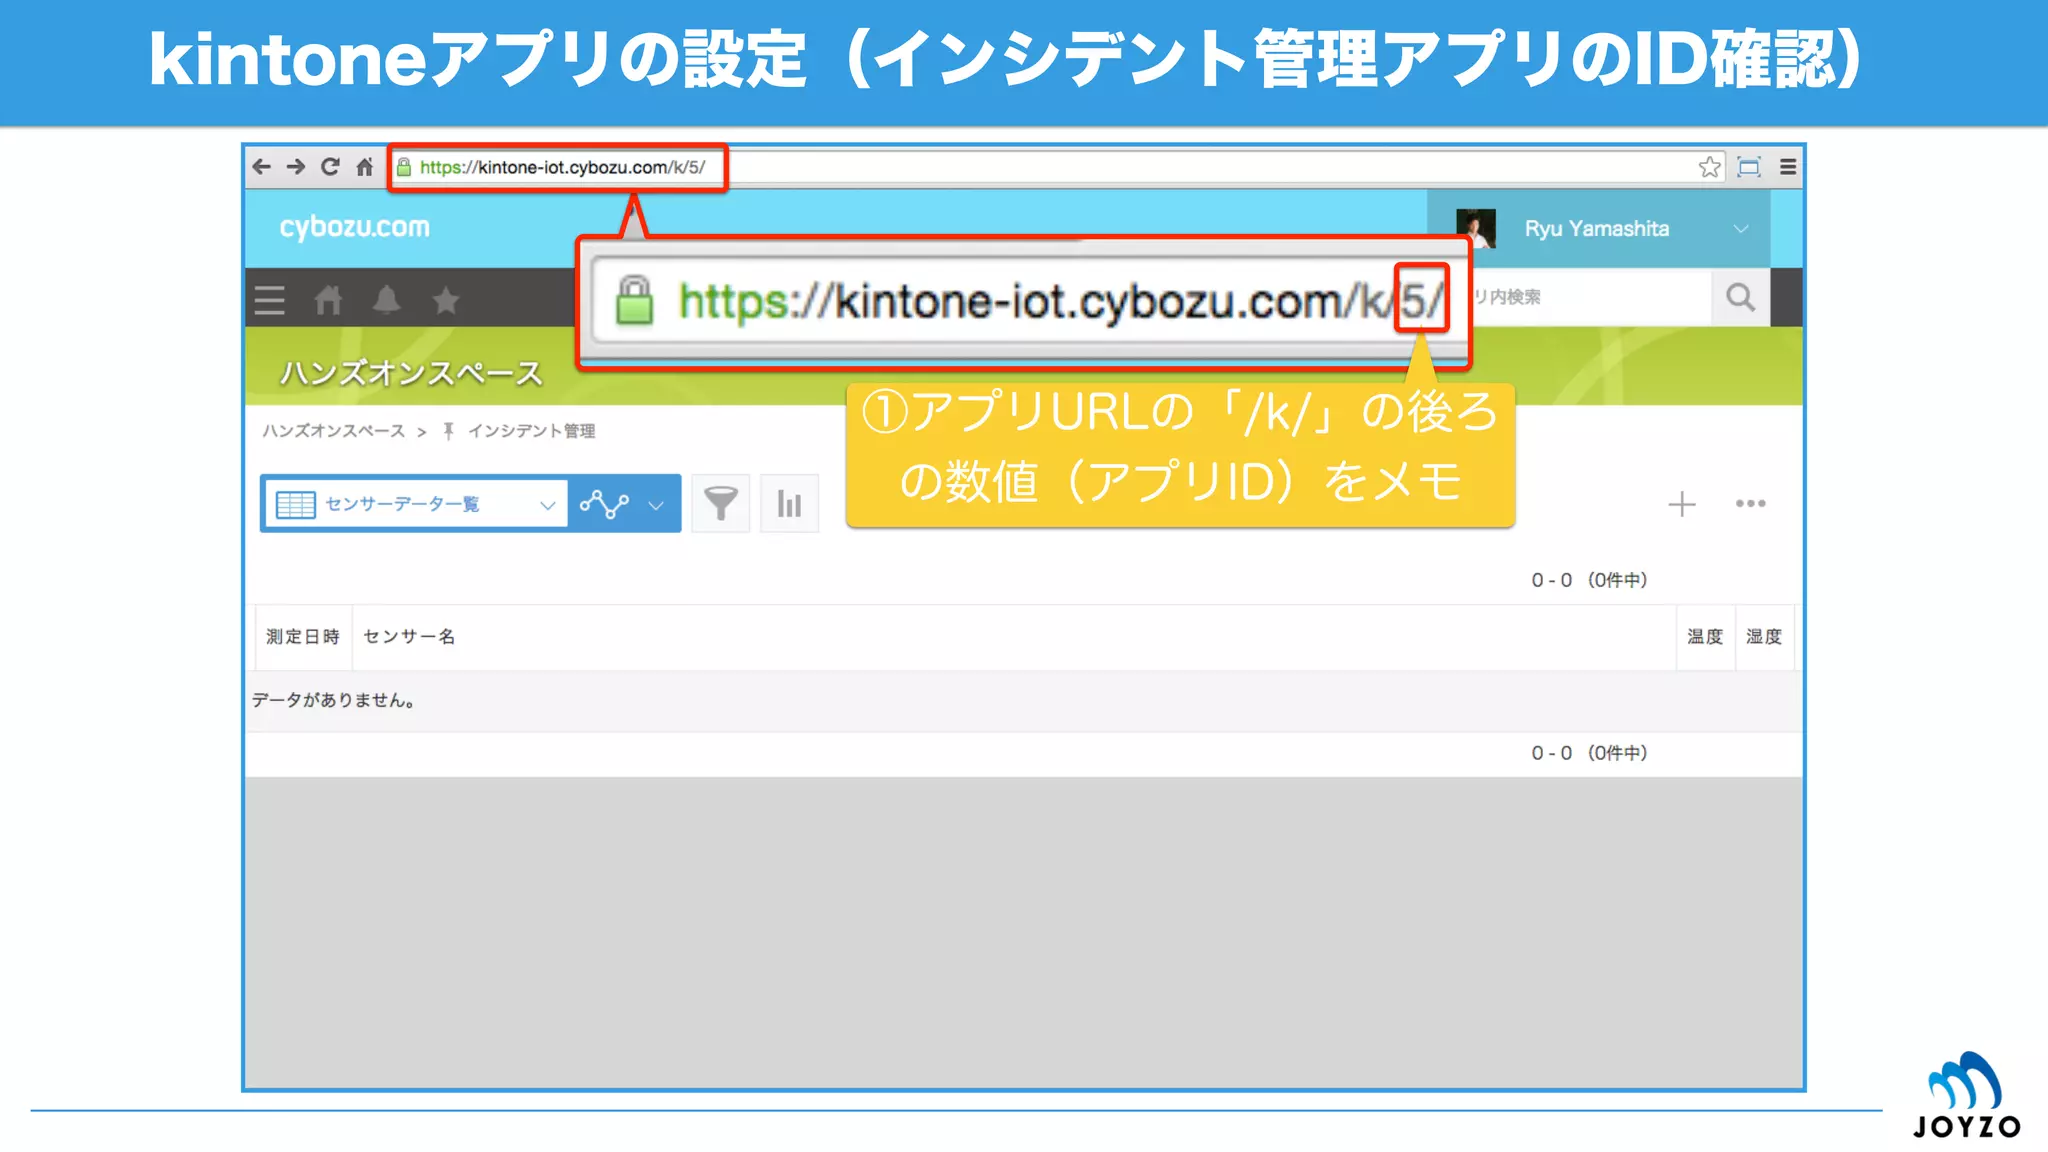2048x1152 pixels.
Task: Open the browser hamburger menu
Action: pos(1788,167)
